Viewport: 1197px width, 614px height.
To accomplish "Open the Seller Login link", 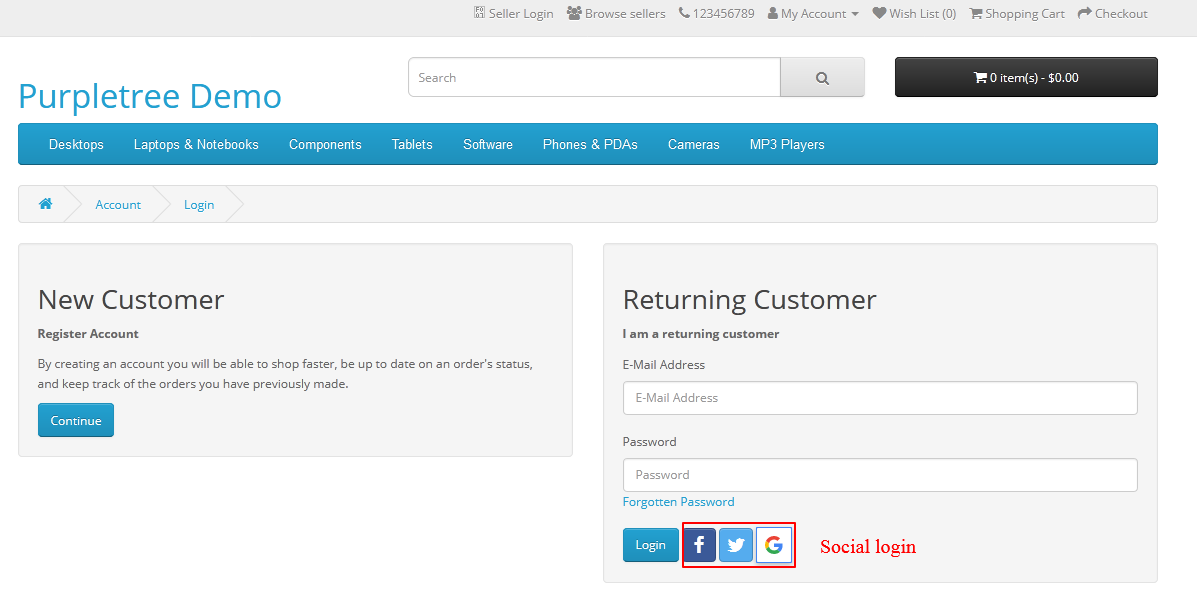I will click(513, 14).
